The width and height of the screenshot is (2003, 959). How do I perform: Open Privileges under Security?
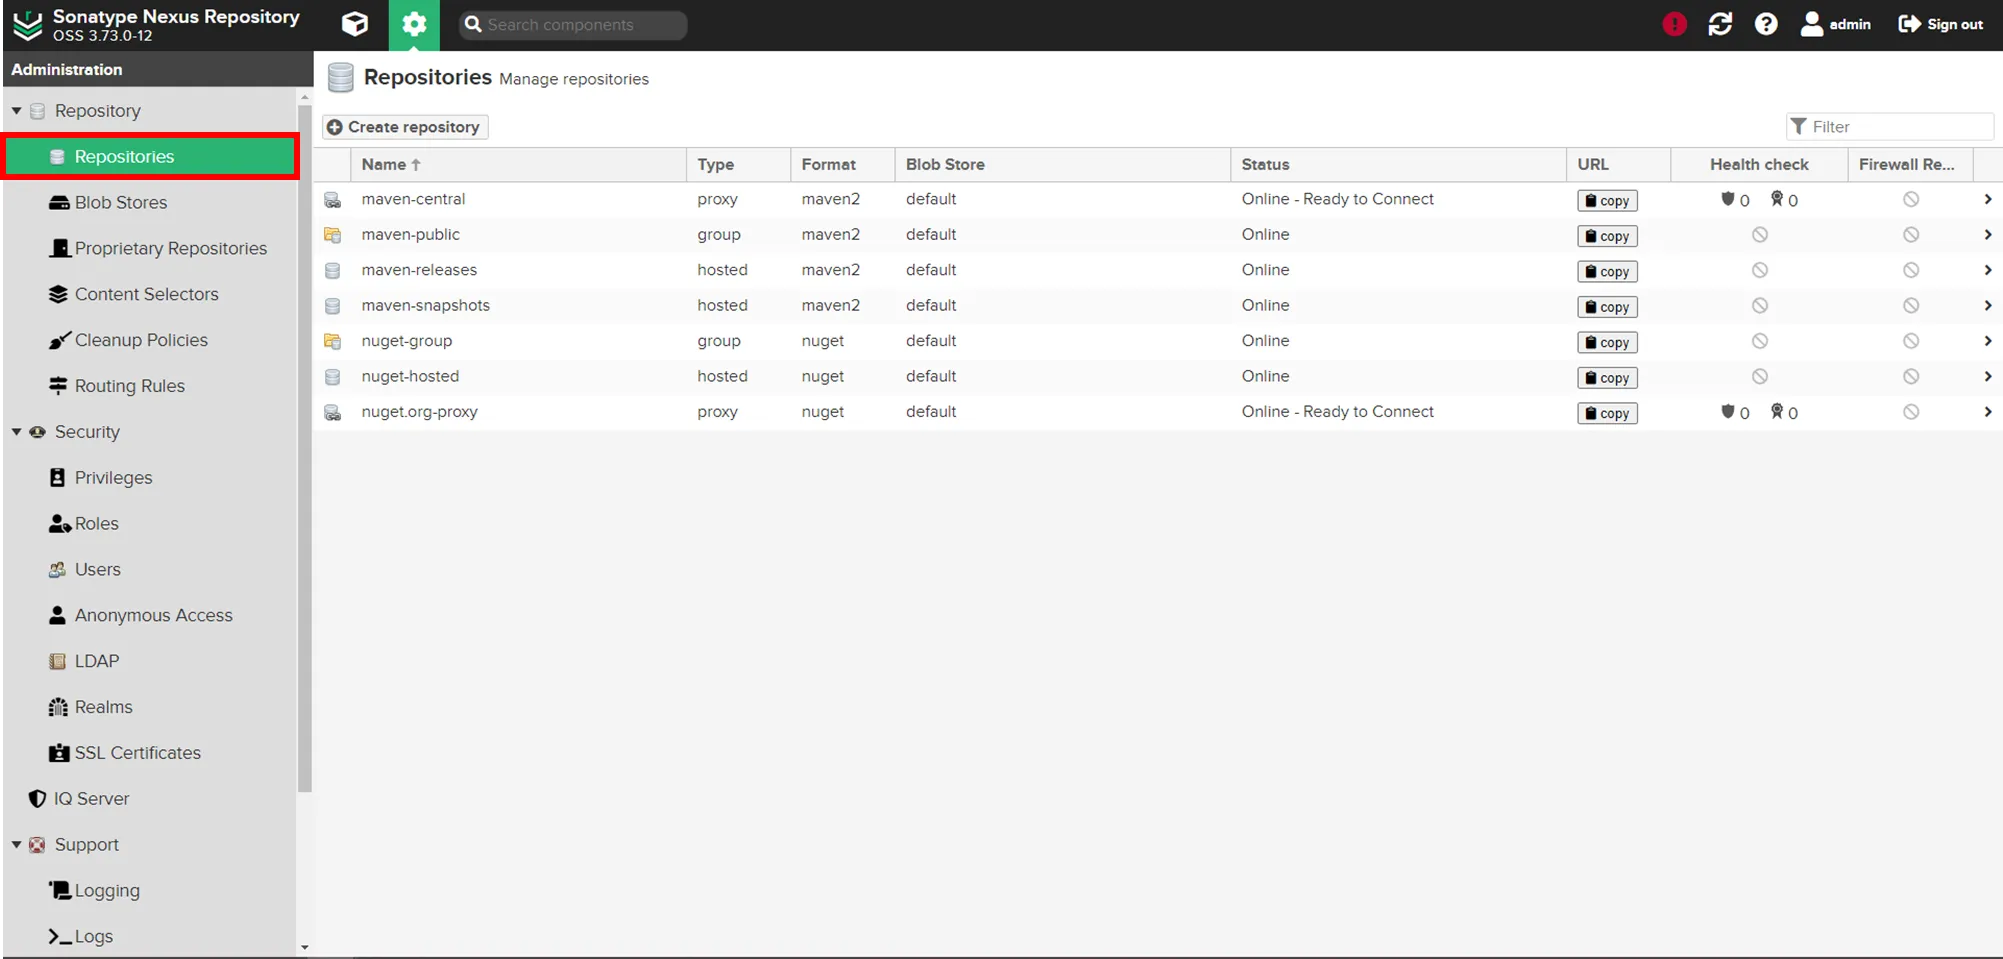coord(101,478)
